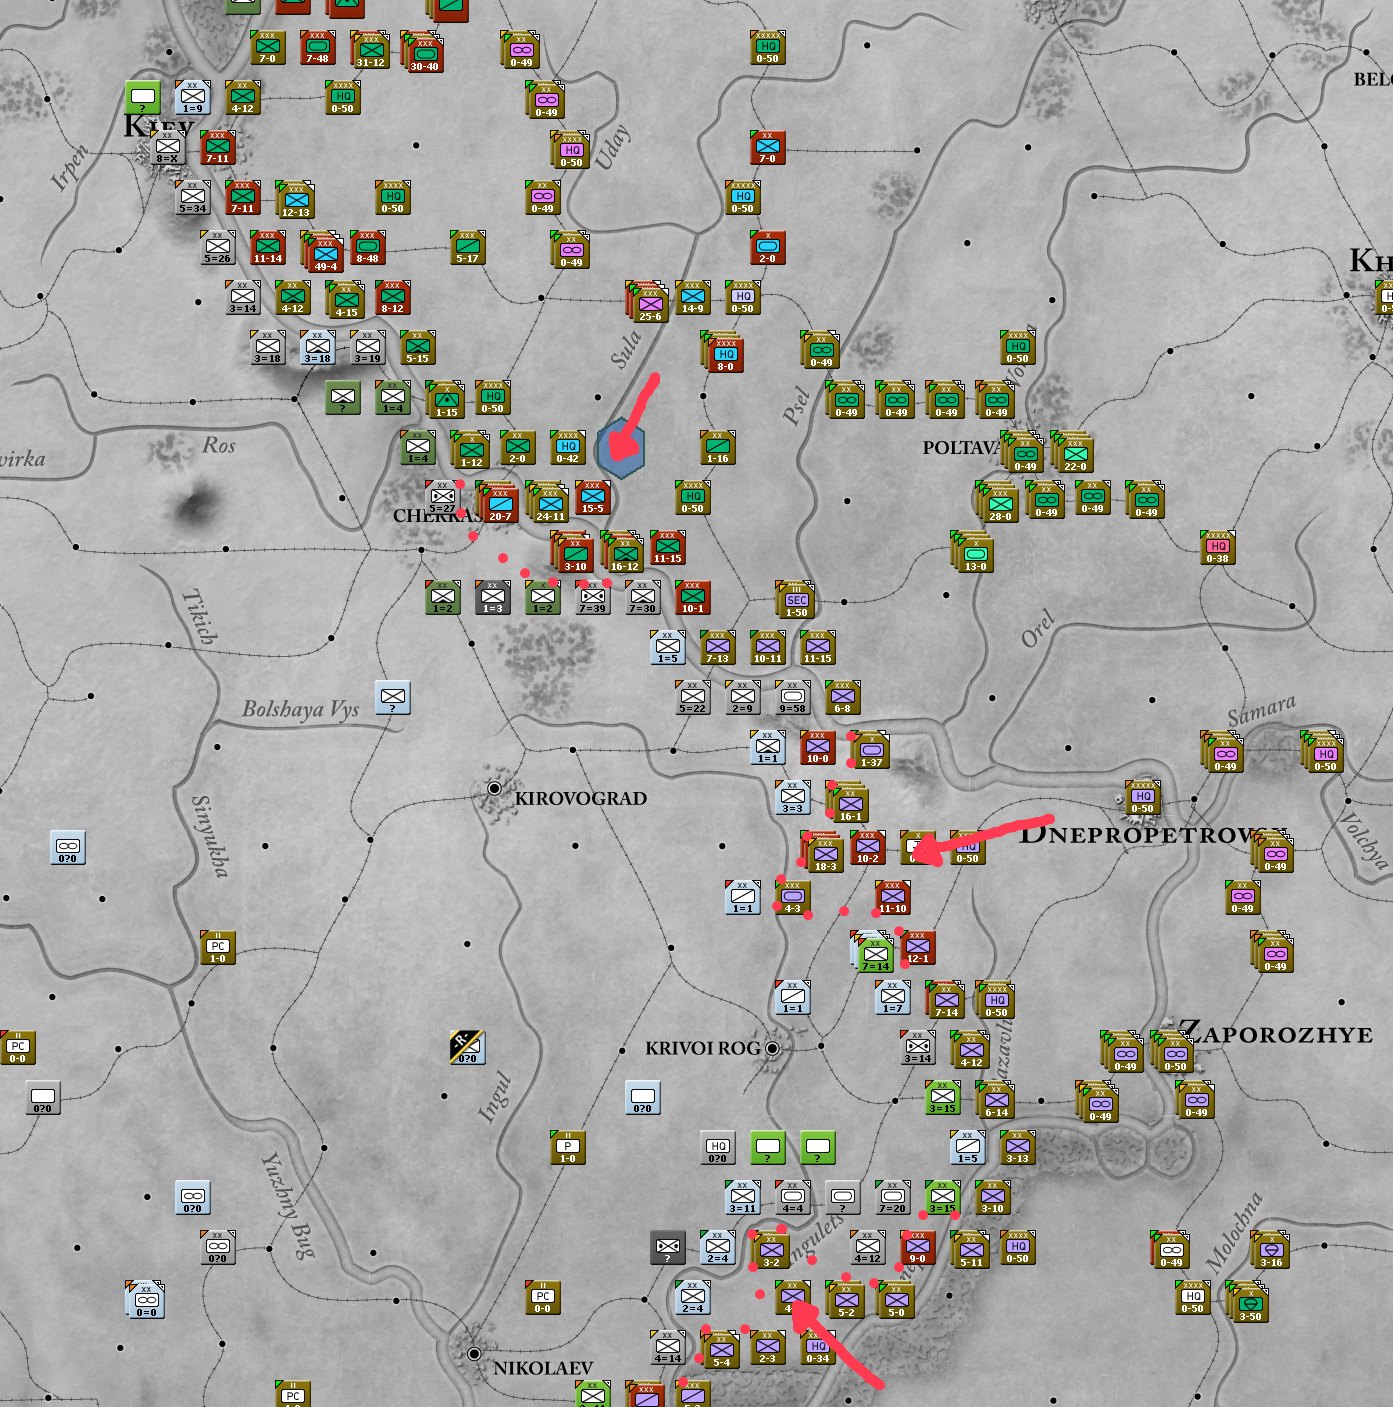
Task: Select the 8=X counter at Kiev
Action: coord(167,148)
